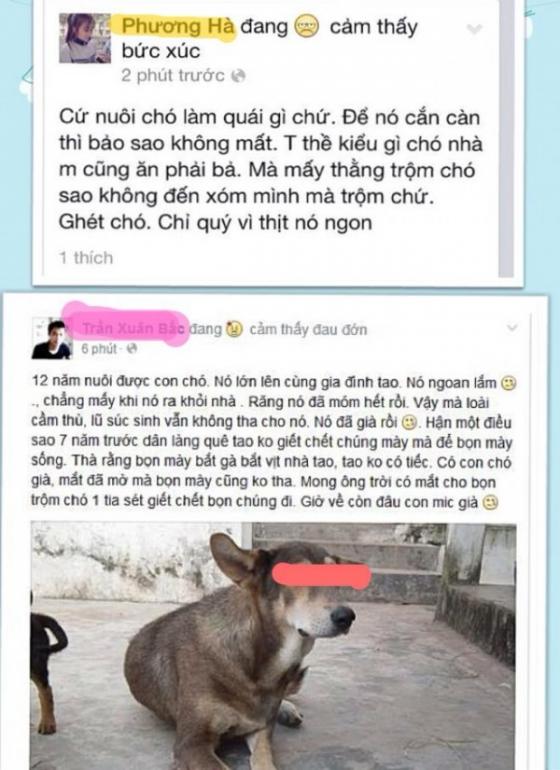560x770 pixels.
Task: Click the 'cảm thấy bức xúc' feeling text
Action: point(269,38)
